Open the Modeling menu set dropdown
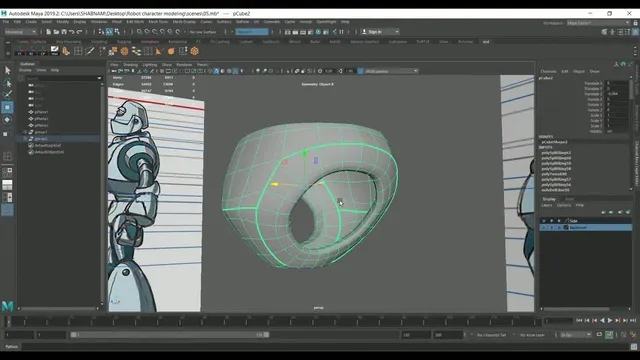The image size is (640, 360). coord(20,32)
